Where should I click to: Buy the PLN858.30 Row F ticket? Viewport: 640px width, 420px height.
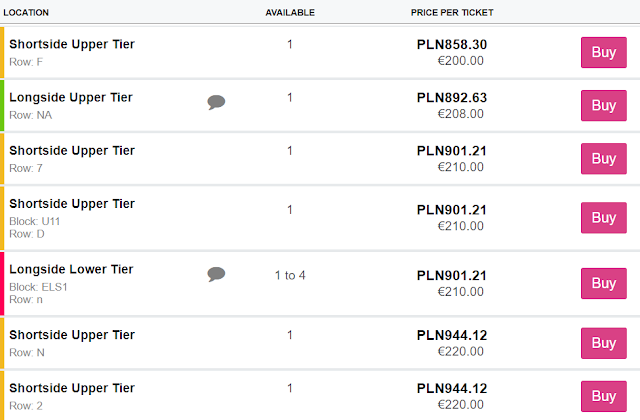point(603,52)
